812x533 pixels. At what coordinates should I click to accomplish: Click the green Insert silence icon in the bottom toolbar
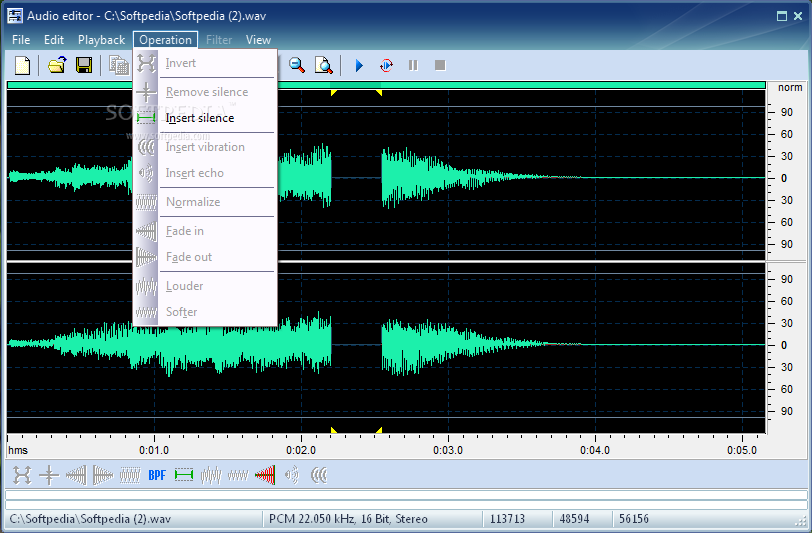pos(184,475)
